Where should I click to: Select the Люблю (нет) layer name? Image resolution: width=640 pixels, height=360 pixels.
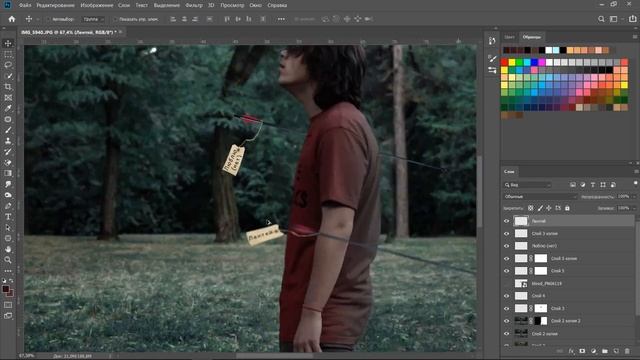click(544, 246)
